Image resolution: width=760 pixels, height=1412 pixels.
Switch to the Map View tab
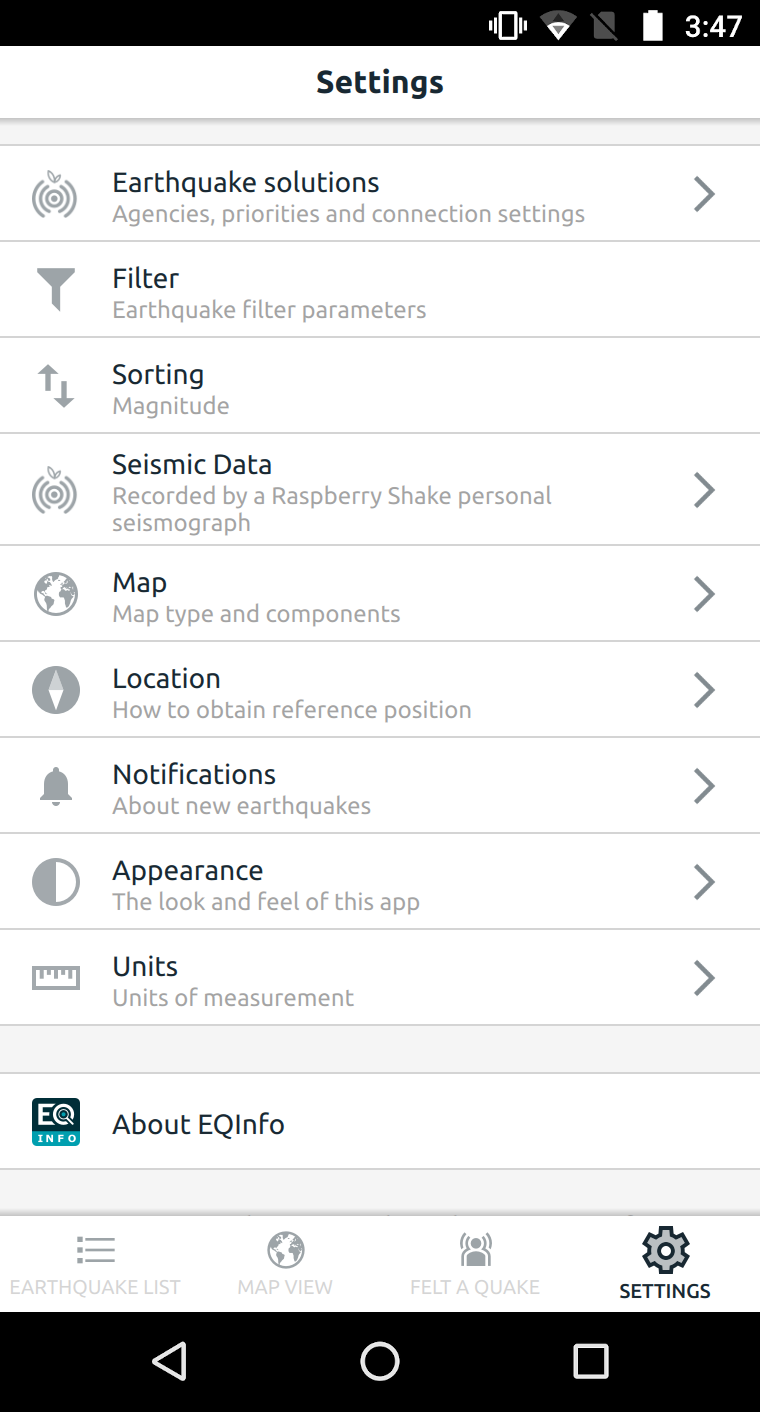point(285,1264)
